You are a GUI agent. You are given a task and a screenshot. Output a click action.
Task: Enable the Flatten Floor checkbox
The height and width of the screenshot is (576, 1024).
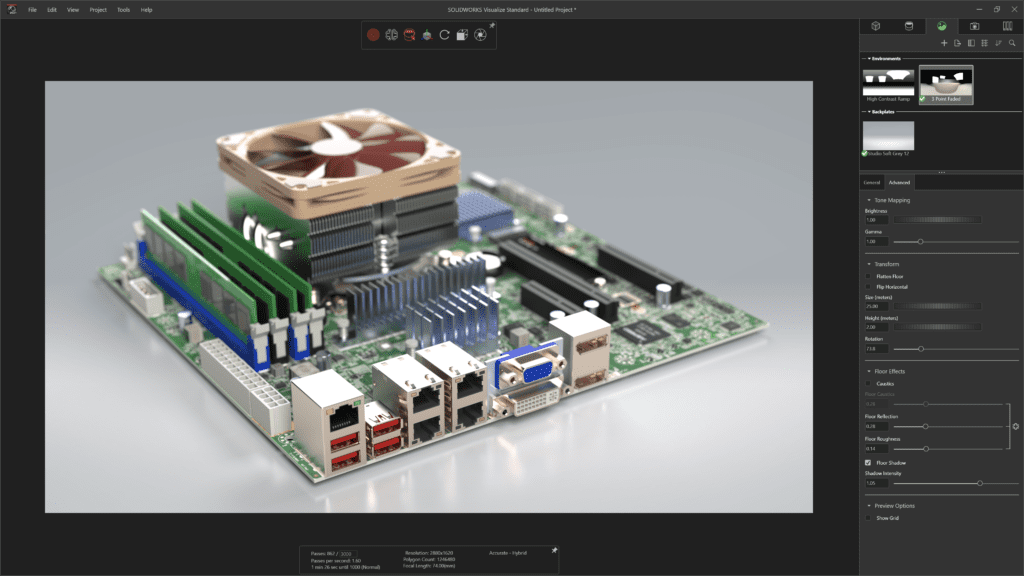(868, 276)
